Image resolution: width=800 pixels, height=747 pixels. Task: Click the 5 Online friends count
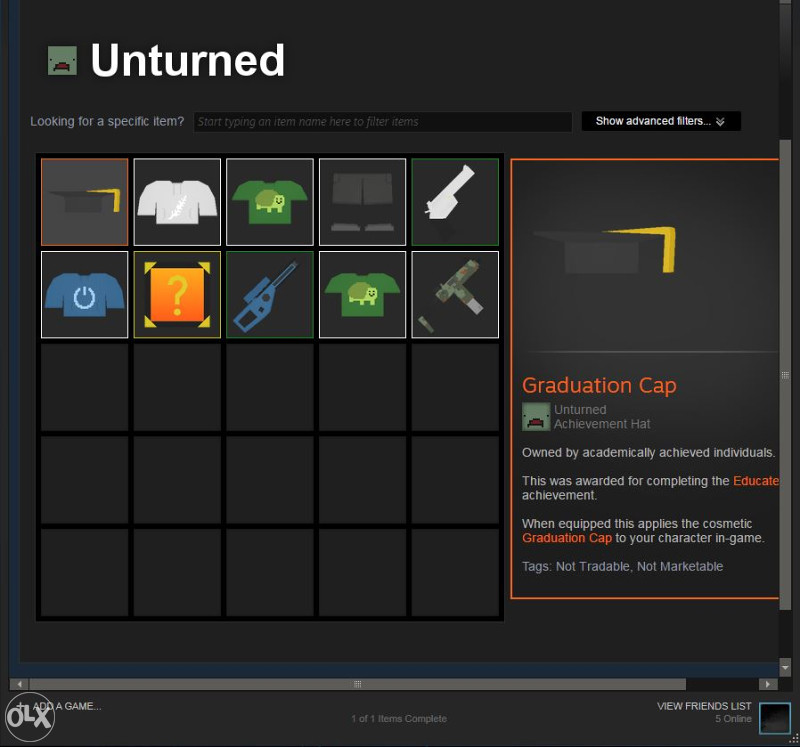point(733,718)
